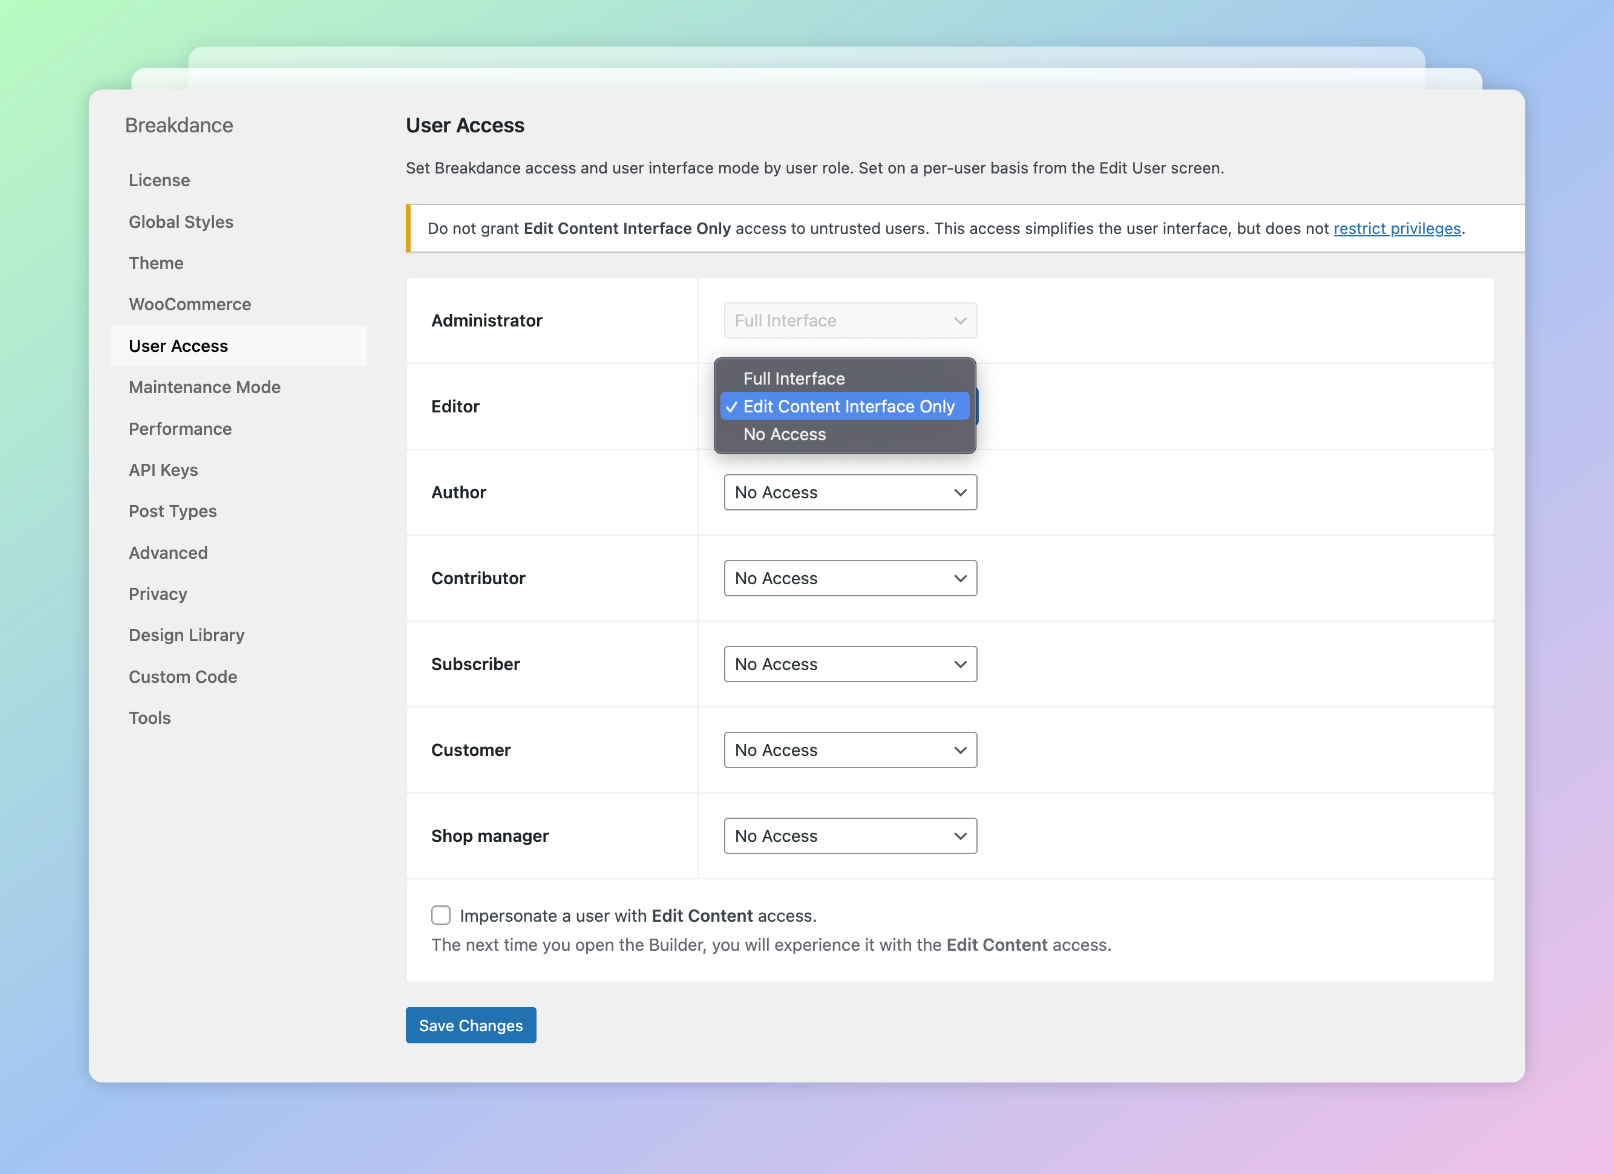Select Tools in the sidebar
The image size is (1614, 1174).
(150, 719)
